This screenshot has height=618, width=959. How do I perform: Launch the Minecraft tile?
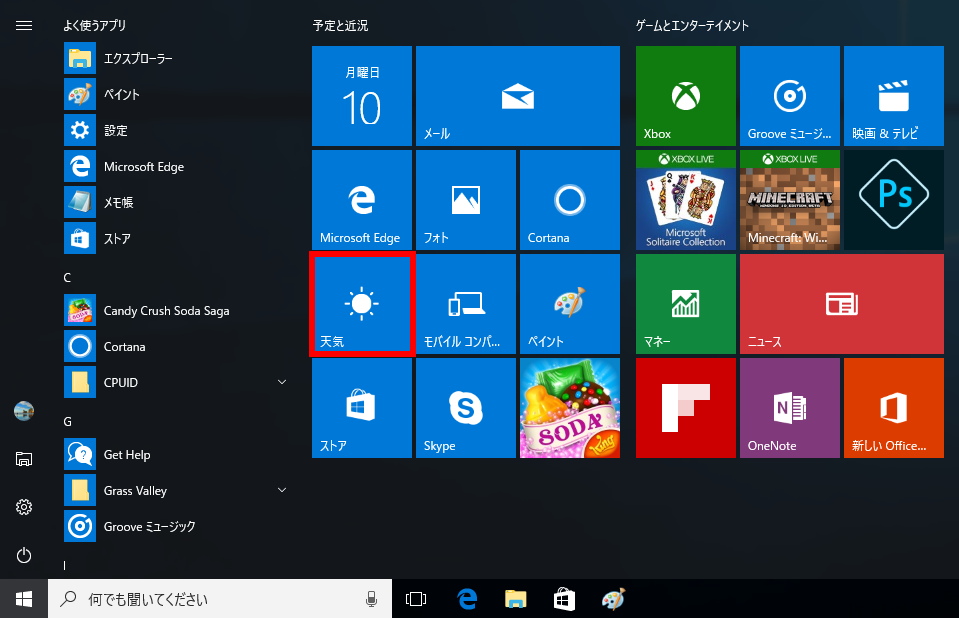click(x=790, y=200)
